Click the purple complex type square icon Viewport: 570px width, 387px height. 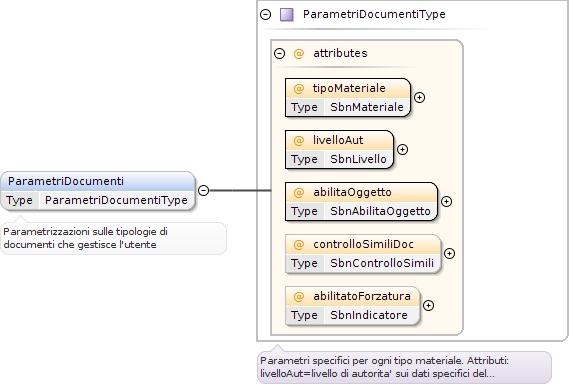click(286, 15)
